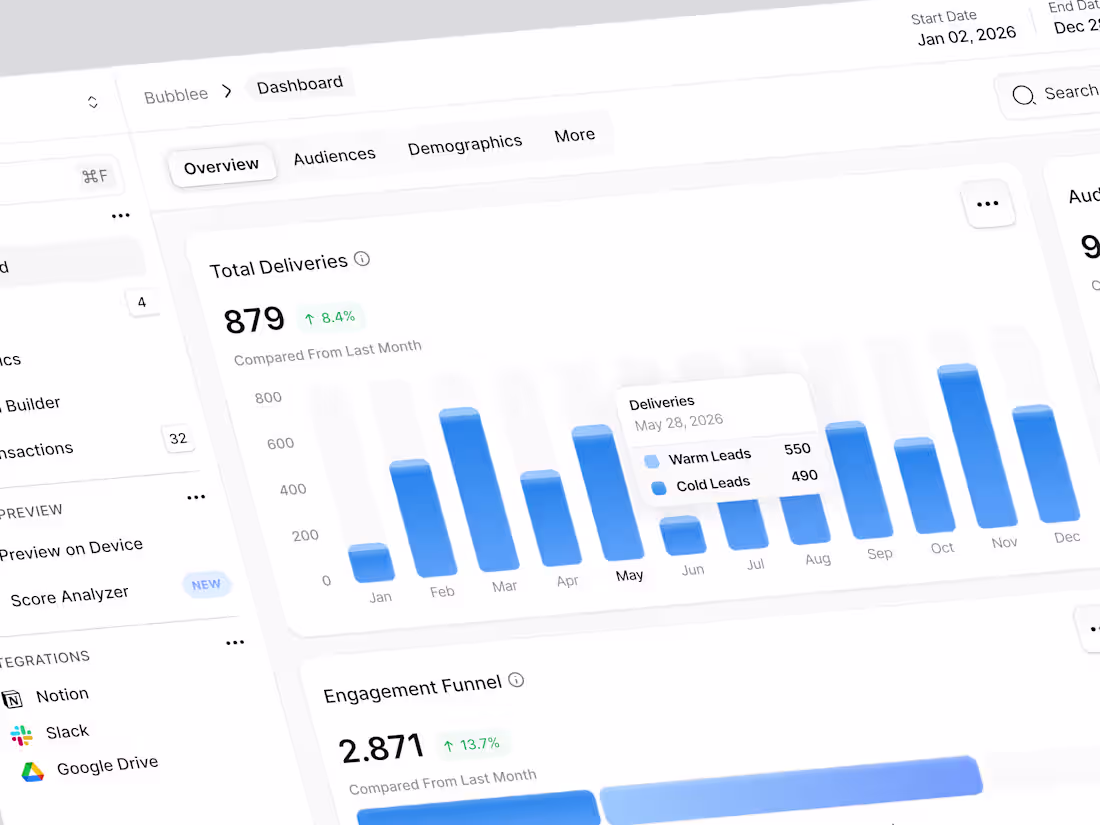Expand the INTEGRATIONS section ellipsis menu
This screenshot has width=1100, height=825.
(x=235, y=642)
